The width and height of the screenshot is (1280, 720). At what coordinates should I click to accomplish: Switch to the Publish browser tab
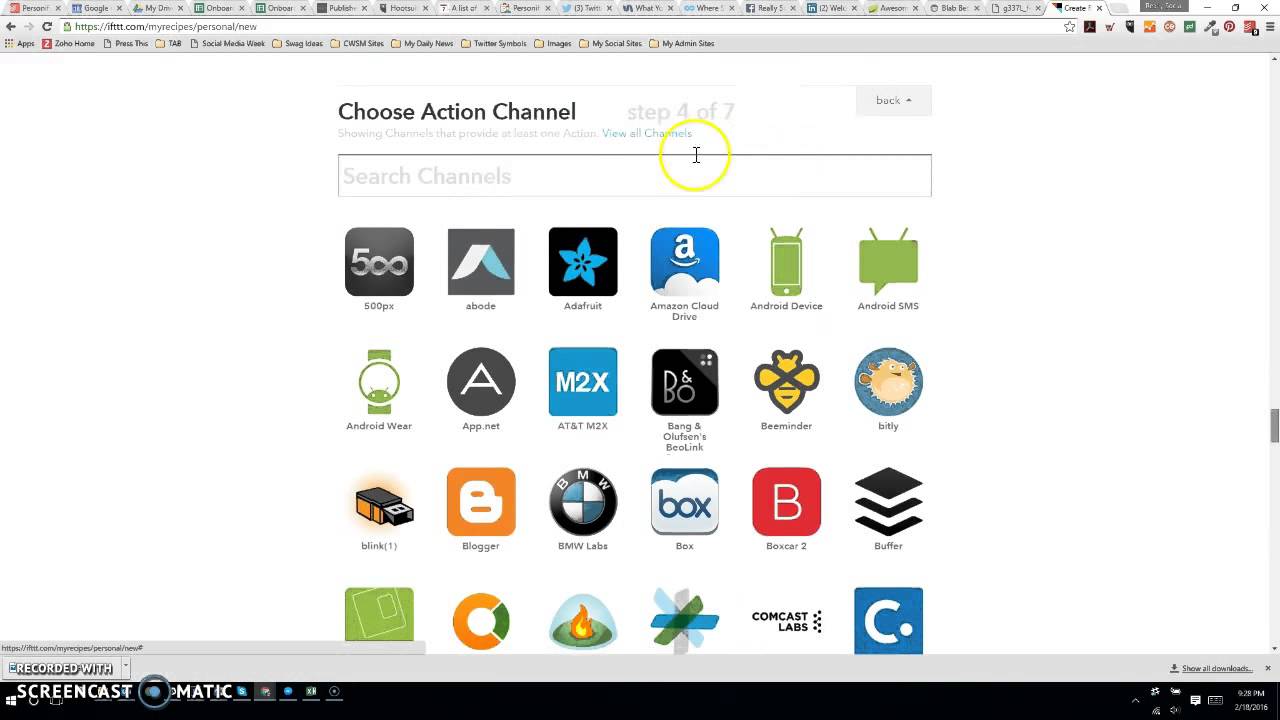(x=340, y=8)
